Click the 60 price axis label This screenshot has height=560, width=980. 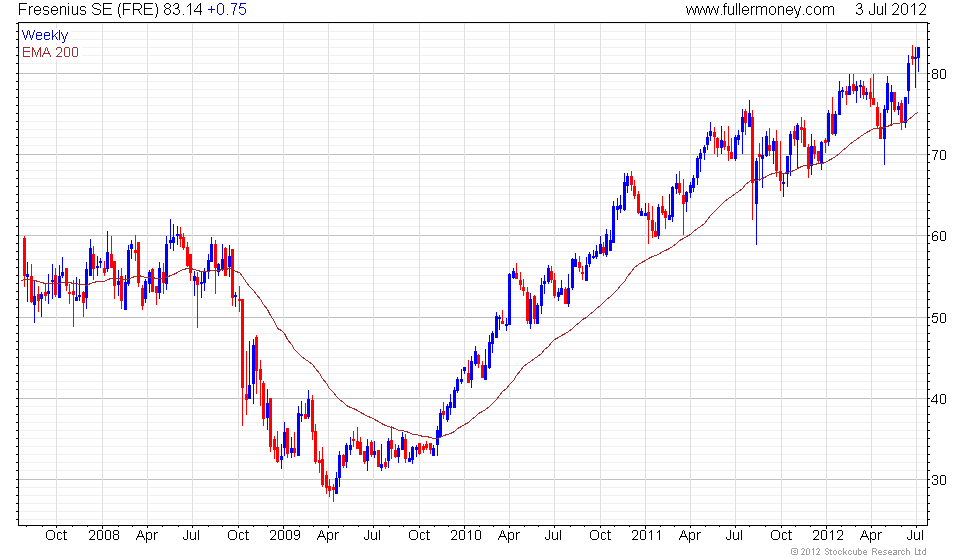[x=939, y=237]
